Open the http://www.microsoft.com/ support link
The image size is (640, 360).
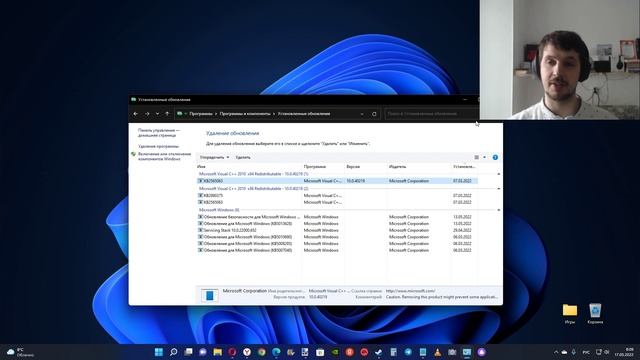410,291
